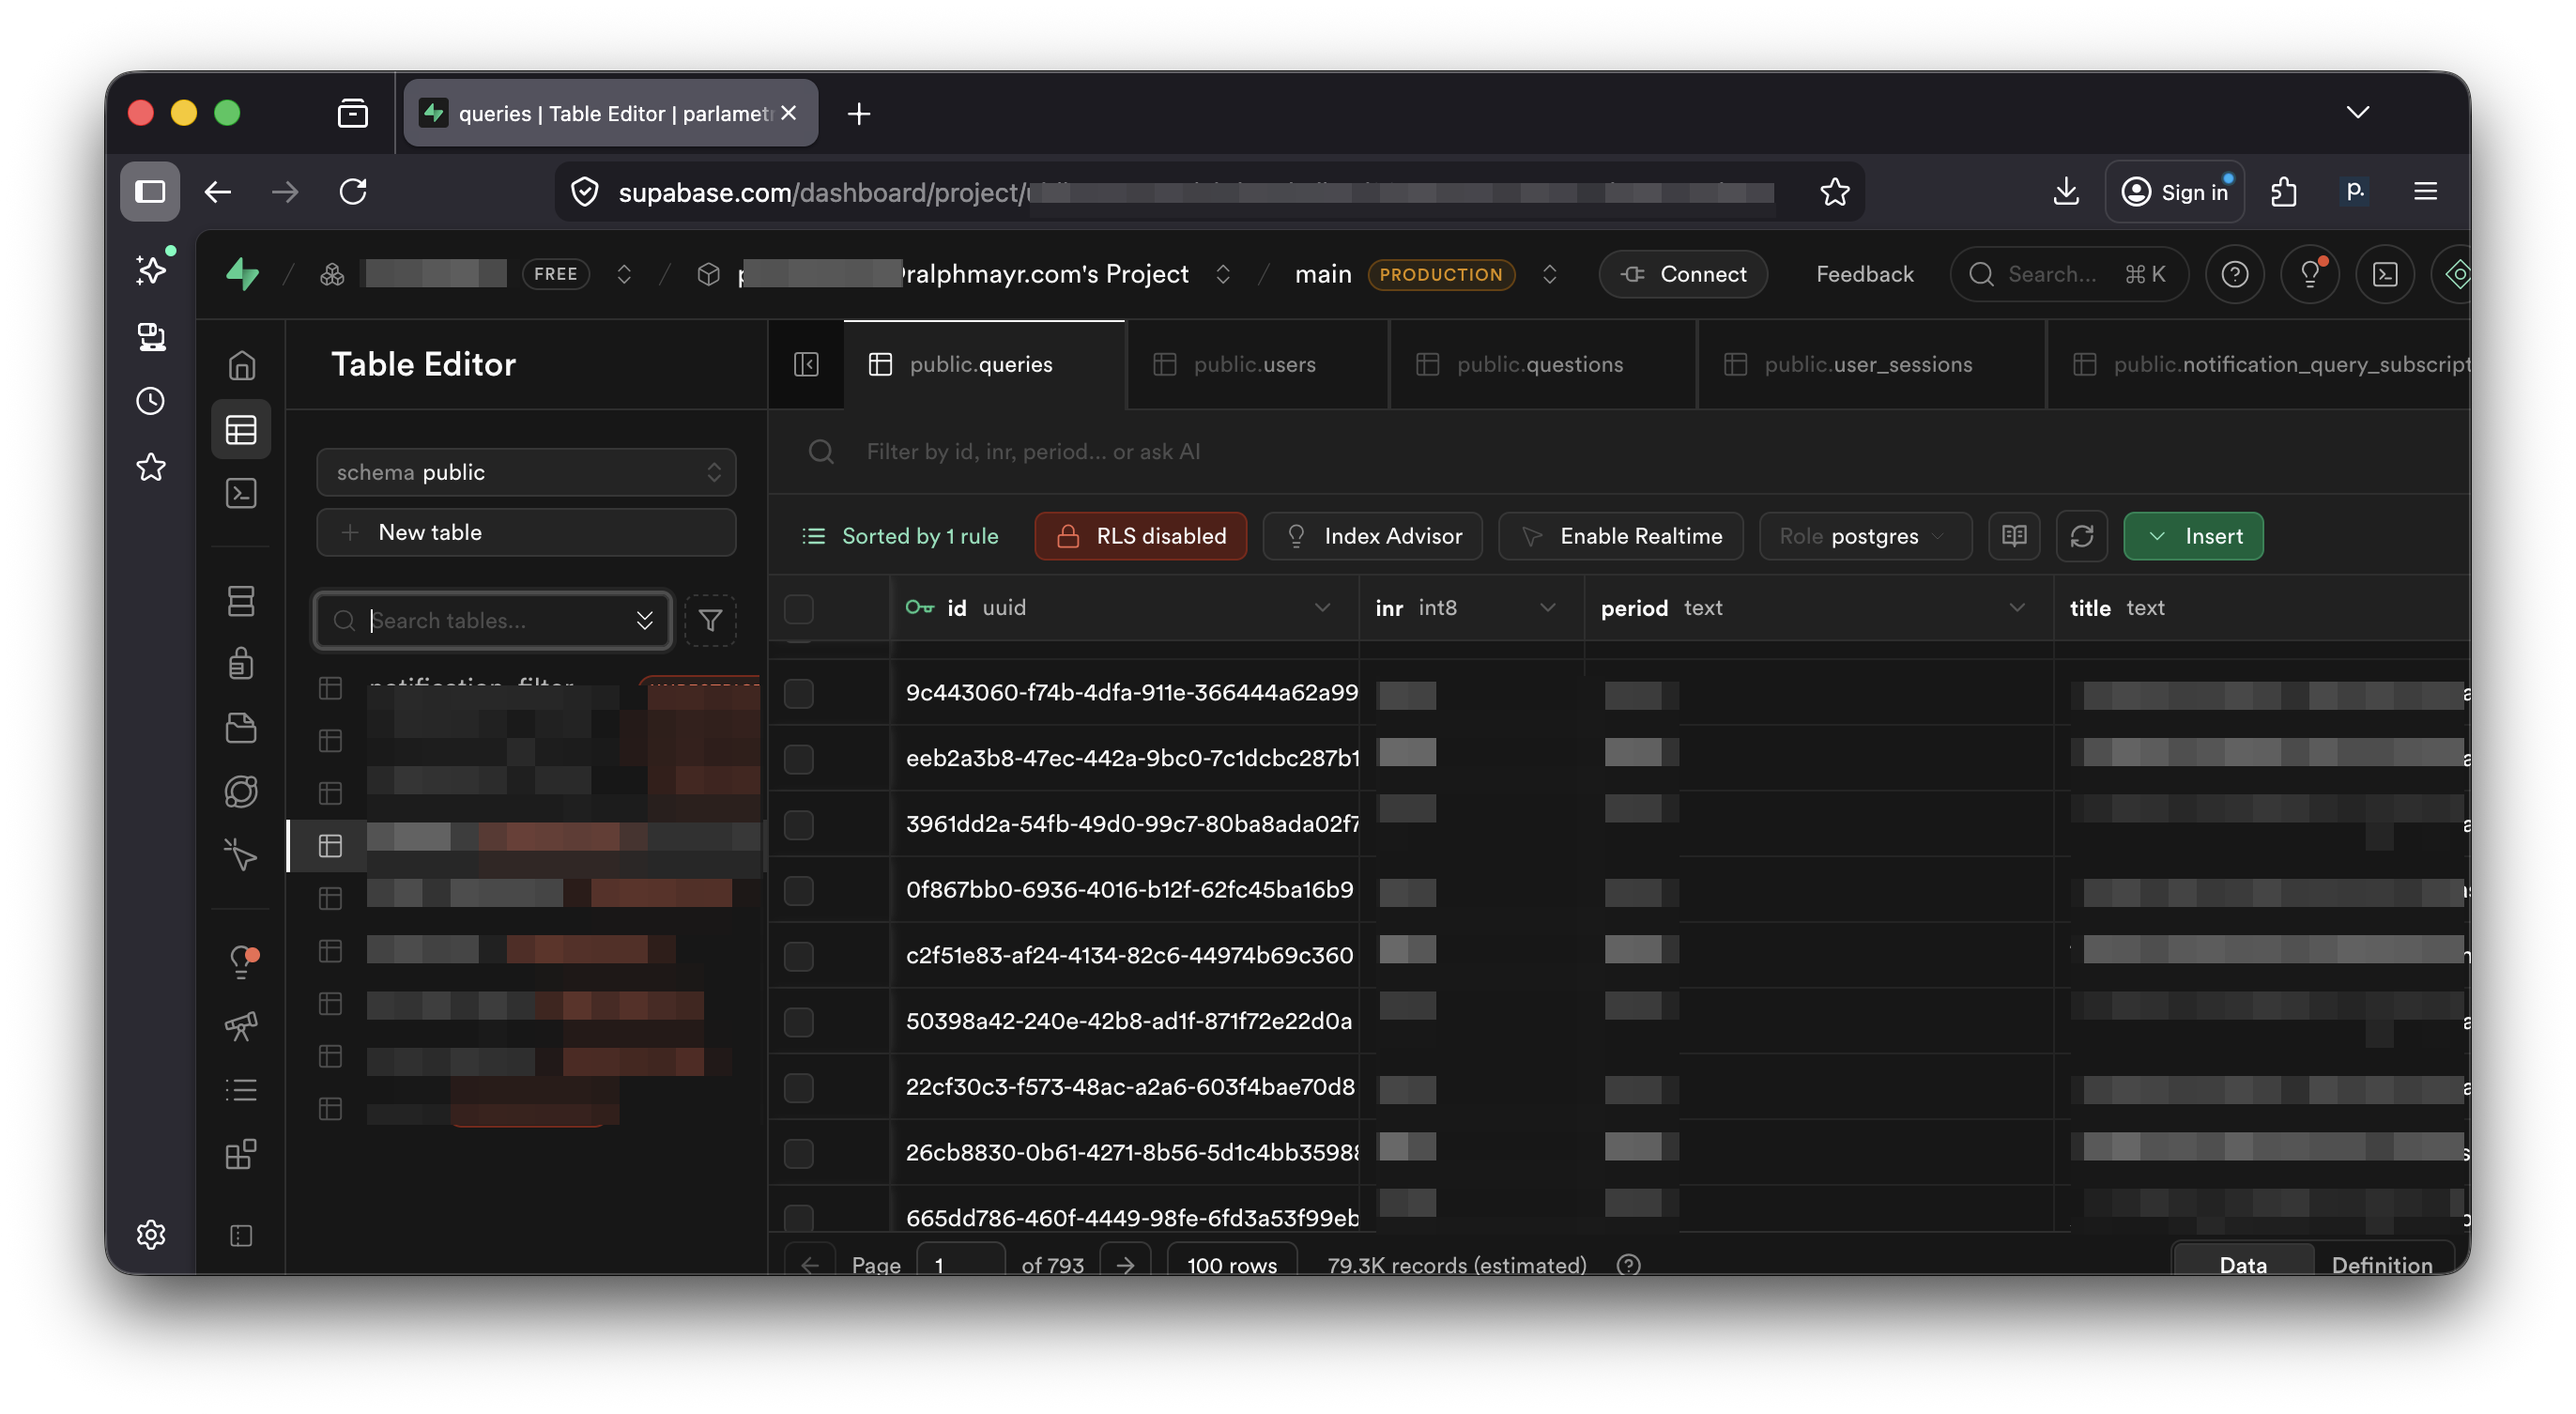Open project home icon in sidebar

(241, 366)
